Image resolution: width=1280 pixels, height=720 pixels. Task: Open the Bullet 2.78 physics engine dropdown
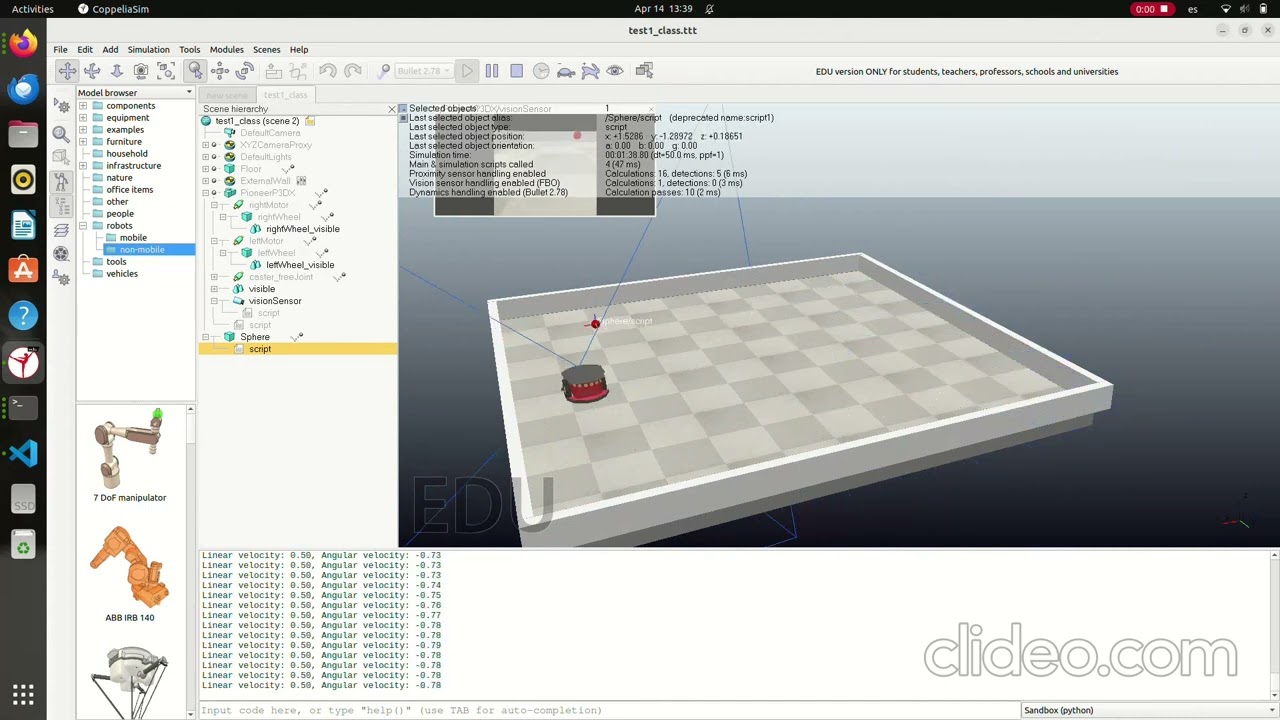click(424, 71)
